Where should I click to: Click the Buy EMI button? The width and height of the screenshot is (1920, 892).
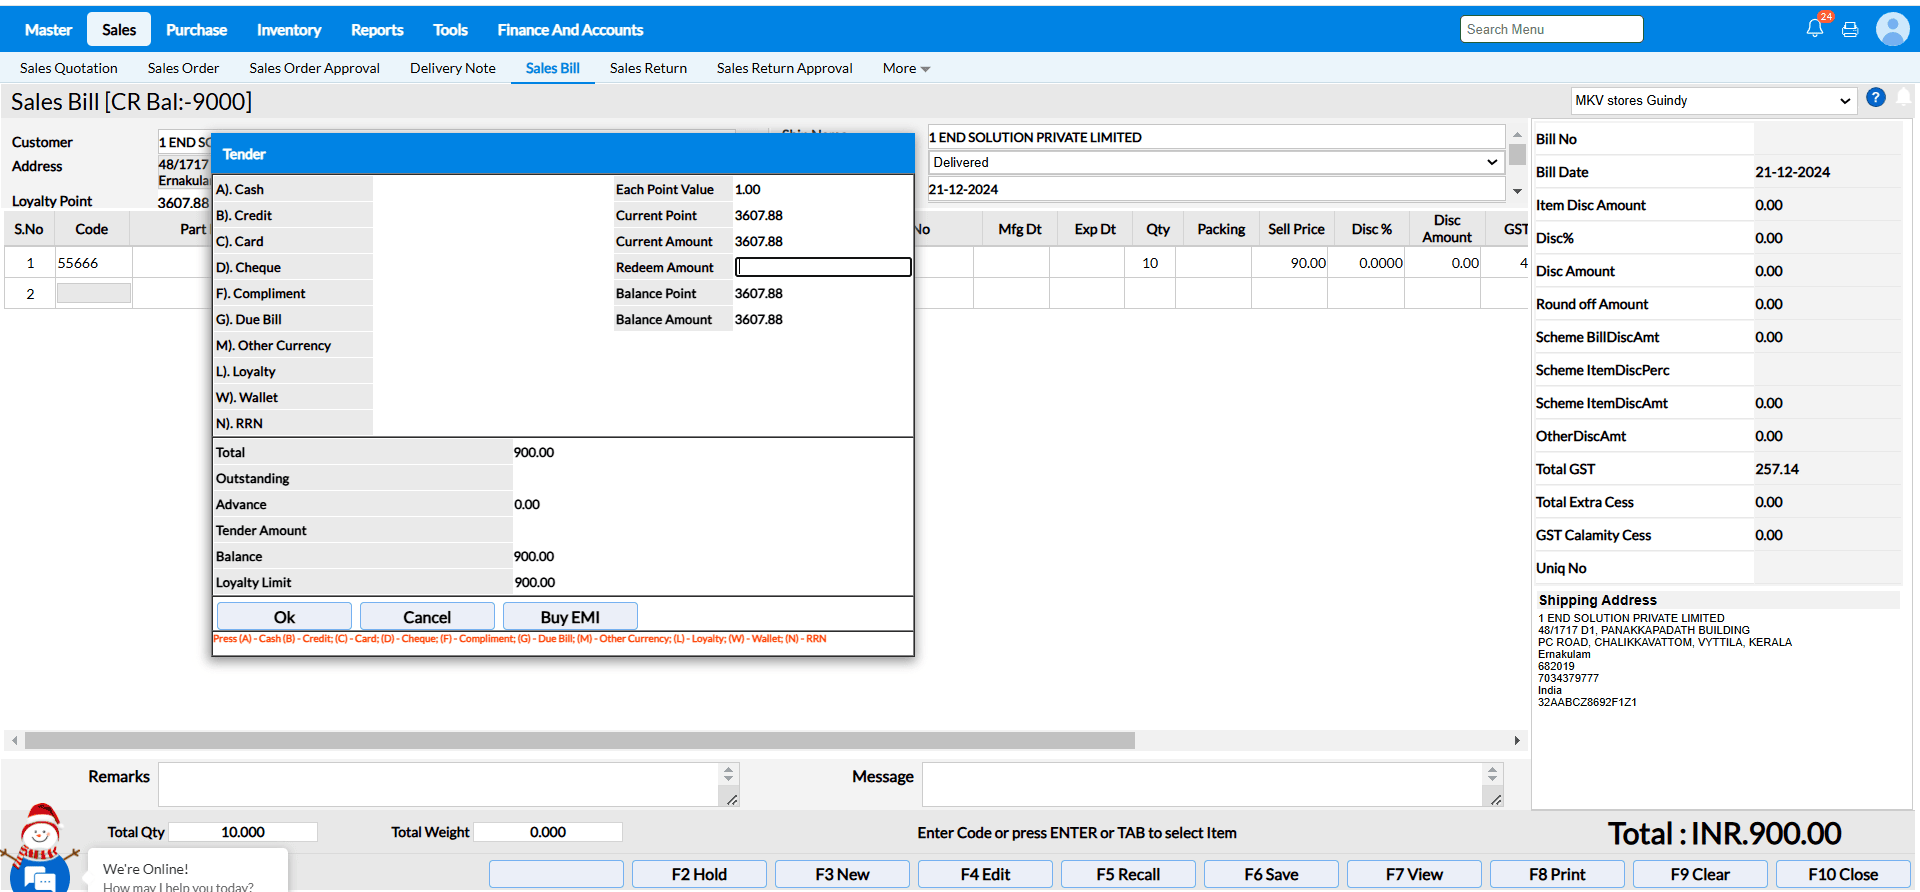(570, 617)
